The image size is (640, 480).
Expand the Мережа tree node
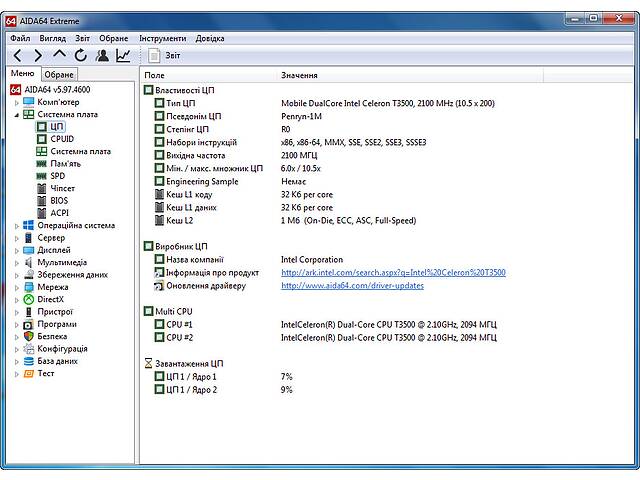coord(17,288)
